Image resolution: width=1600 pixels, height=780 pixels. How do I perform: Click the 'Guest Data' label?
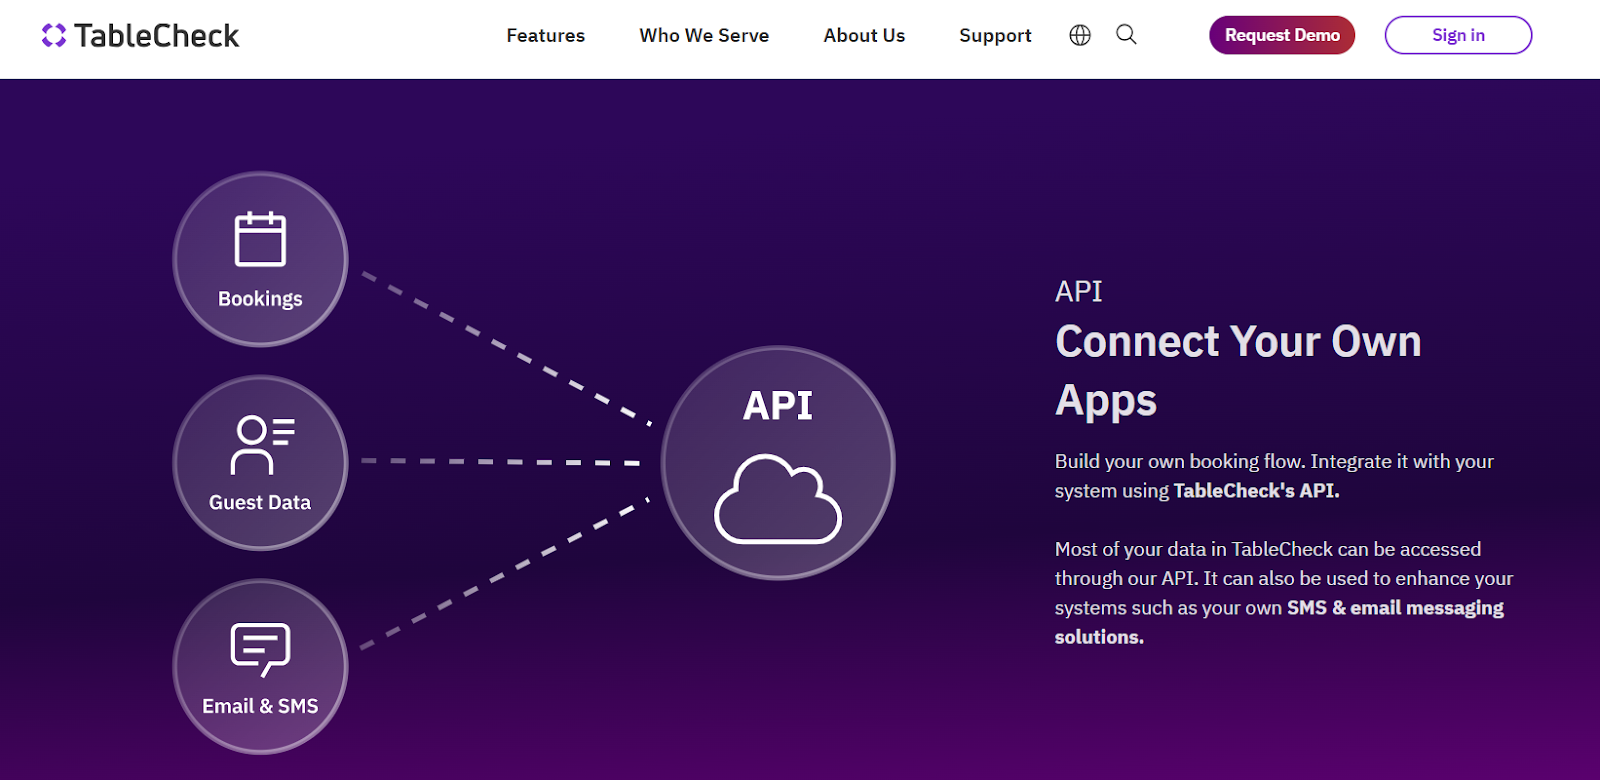coord(260,502)
